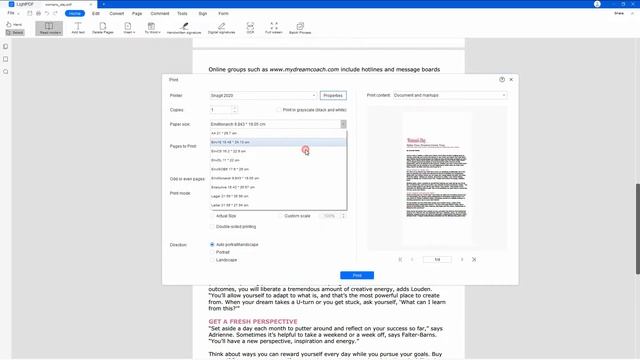Screen dimensions: 640x360
Task: Click the help icon in Print dialog
Action: 502,80
